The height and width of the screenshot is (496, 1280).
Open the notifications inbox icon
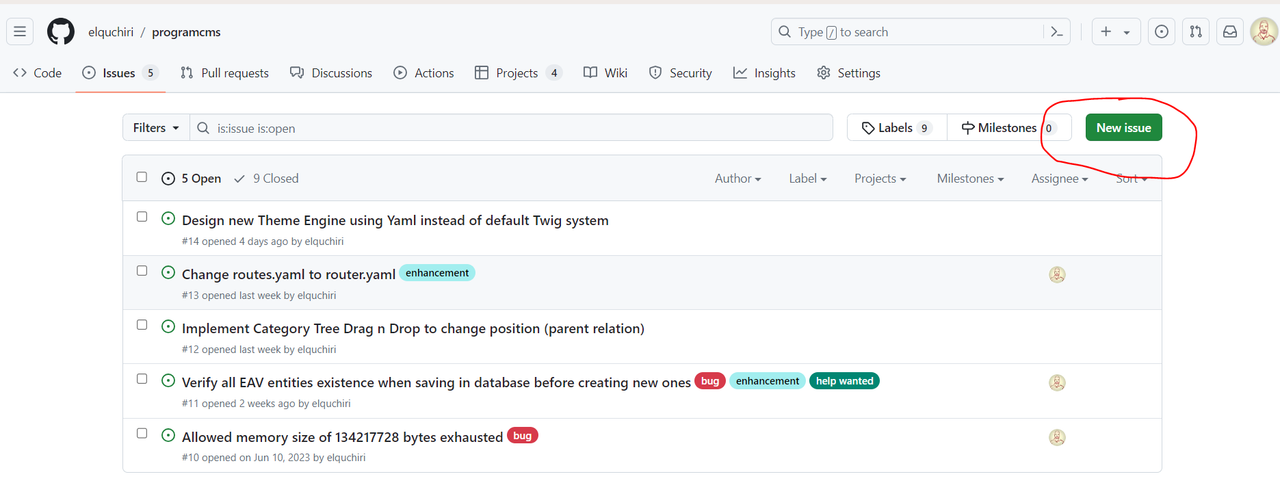point(1230,32)
